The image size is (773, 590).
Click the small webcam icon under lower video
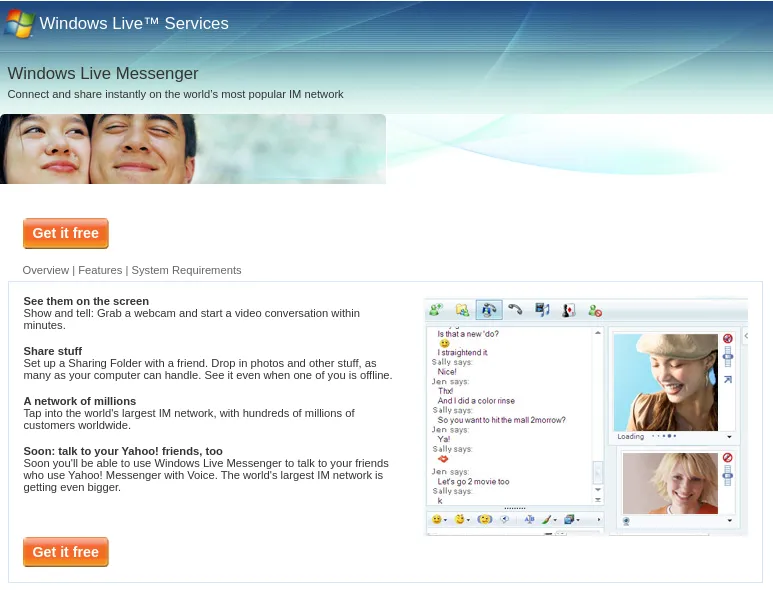coord(626,521)
